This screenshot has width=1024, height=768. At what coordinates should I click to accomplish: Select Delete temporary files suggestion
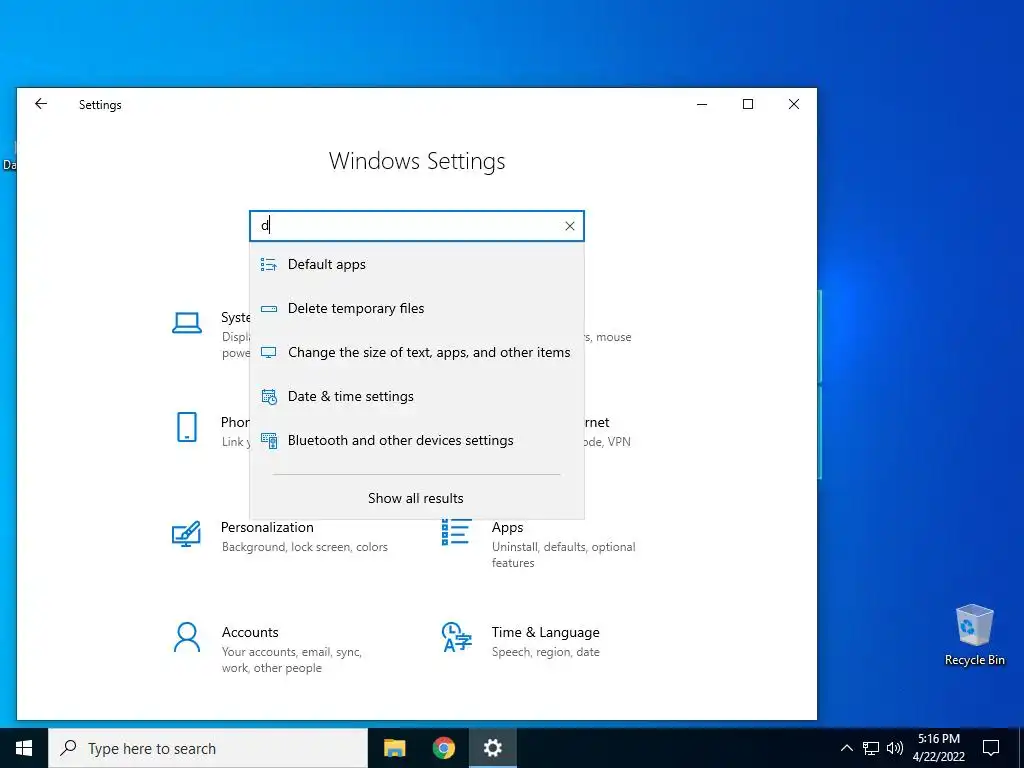[417, 308]
